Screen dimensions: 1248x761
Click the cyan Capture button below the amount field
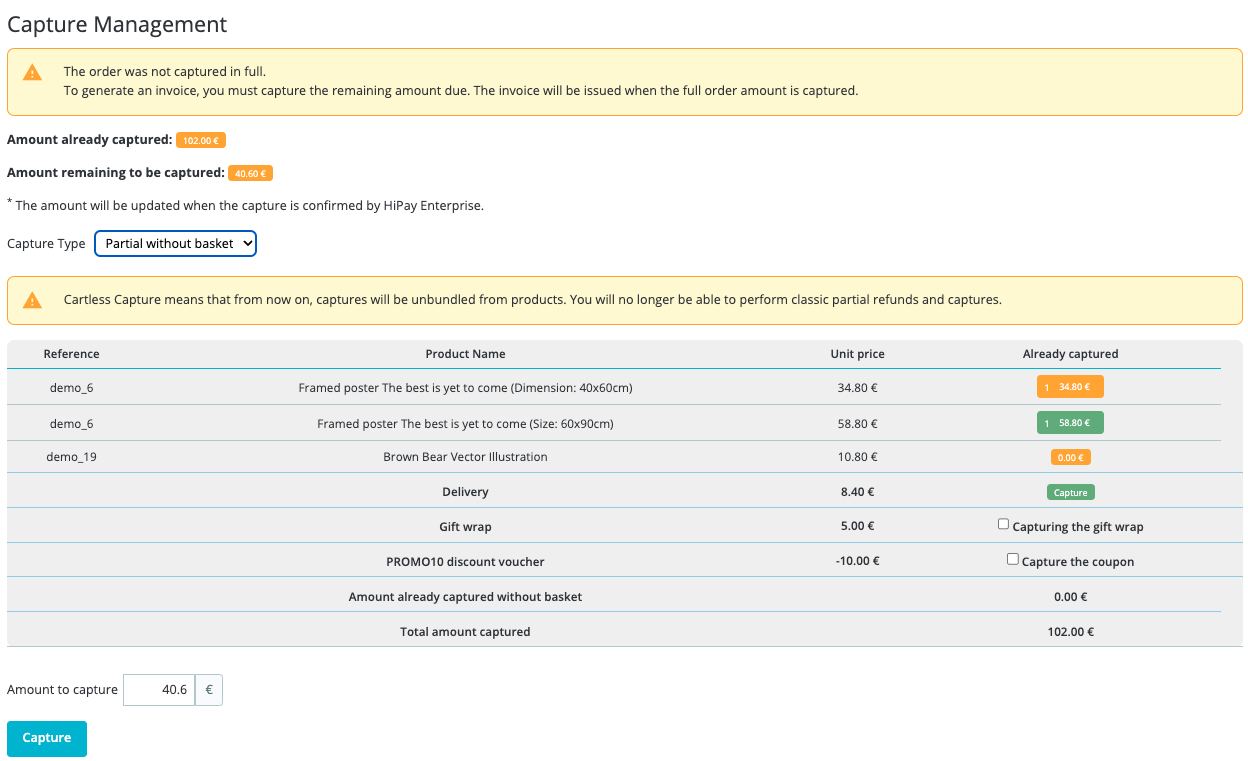click(x=47, y=738)
